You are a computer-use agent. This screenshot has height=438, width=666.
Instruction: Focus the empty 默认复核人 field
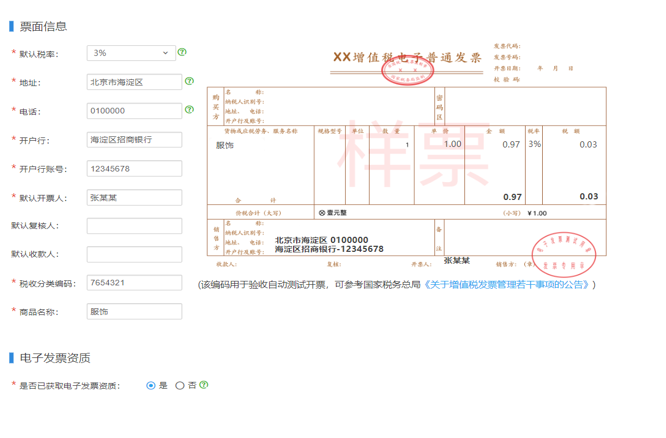point(134,226)
